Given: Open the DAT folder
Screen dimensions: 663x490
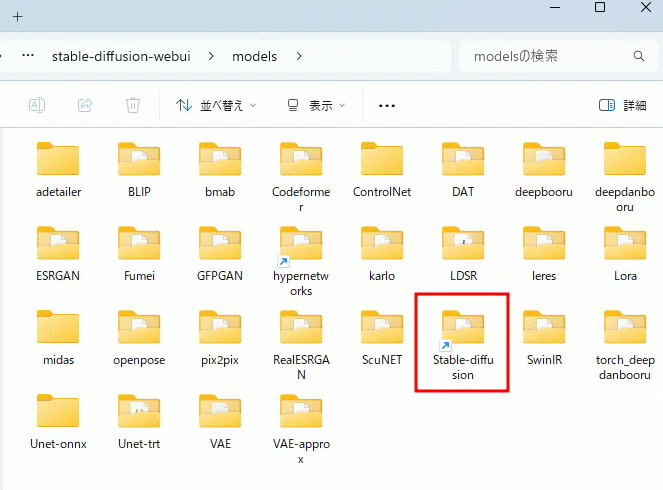Looking at the screenshot, I should pos(463,171).
